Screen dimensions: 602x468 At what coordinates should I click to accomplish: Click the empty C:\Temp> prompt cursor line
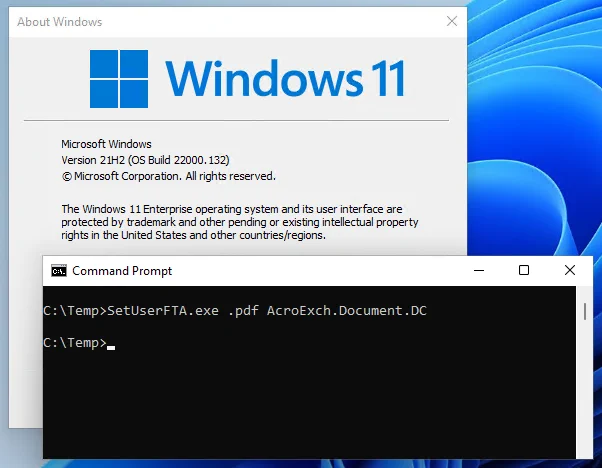point(79,343)
